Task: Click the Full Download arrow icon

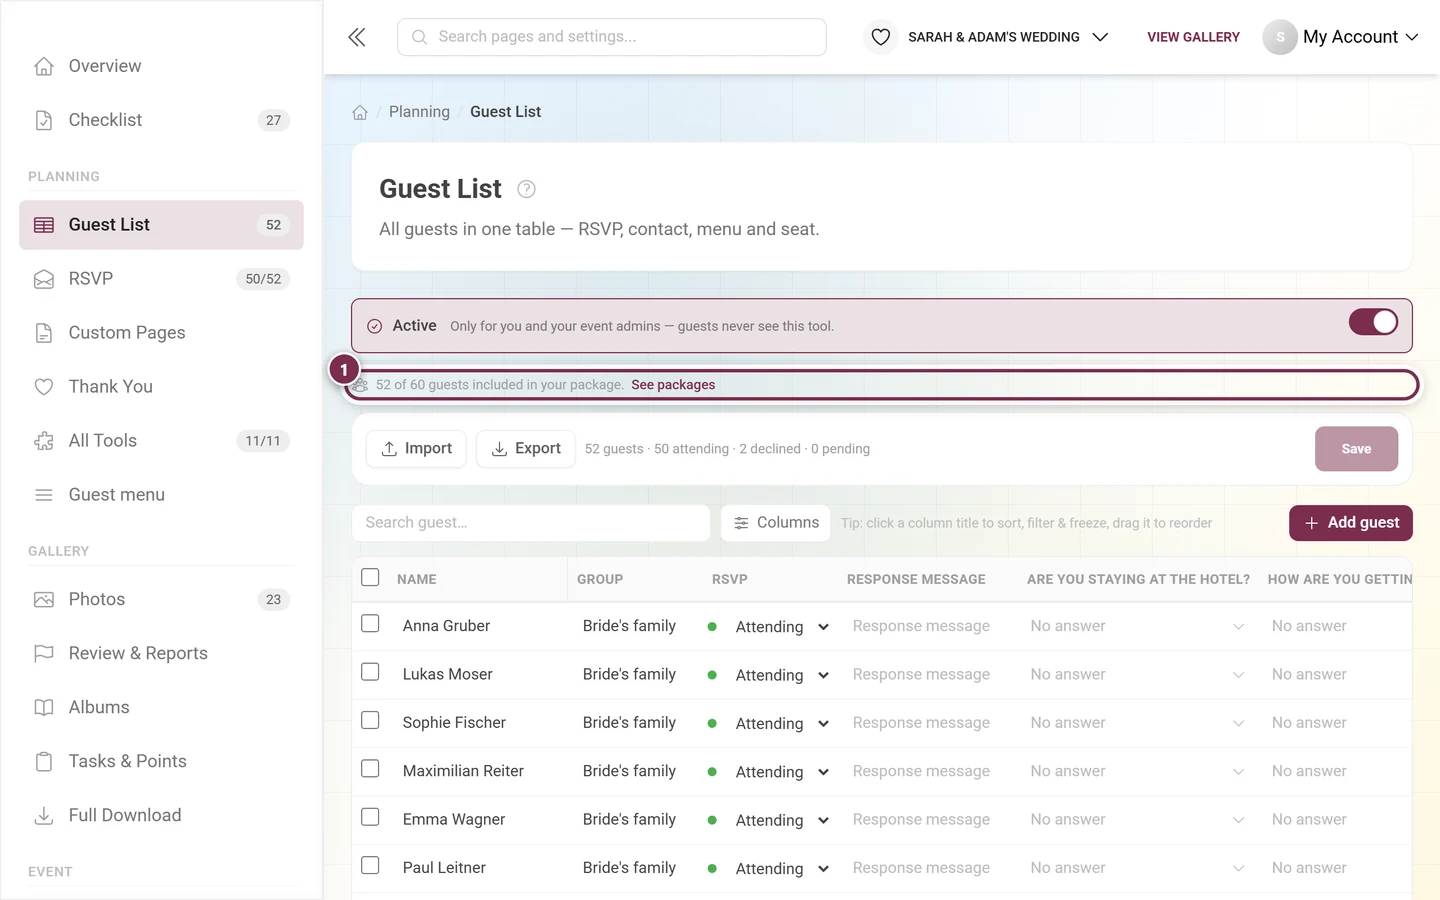Action: tap(44, 816)
